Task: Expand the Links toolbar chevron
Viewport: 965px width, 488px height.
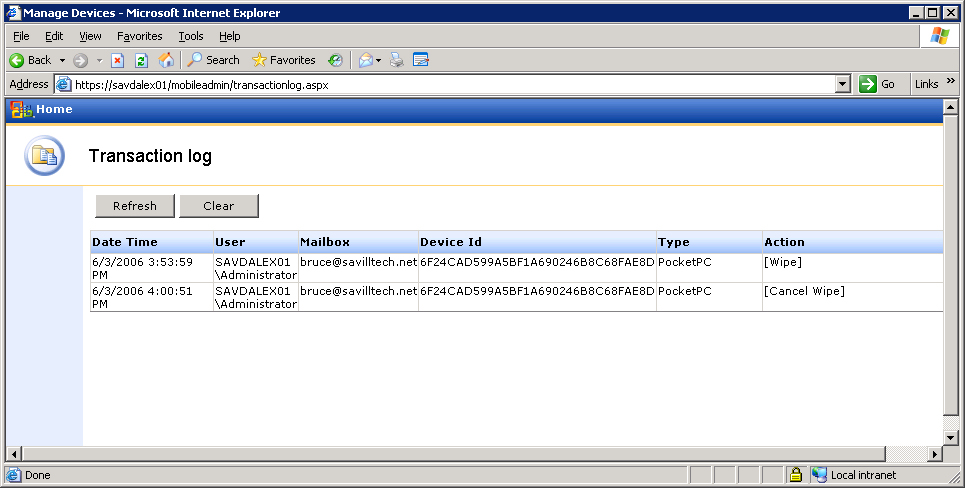Action: [x=950, y=81]
